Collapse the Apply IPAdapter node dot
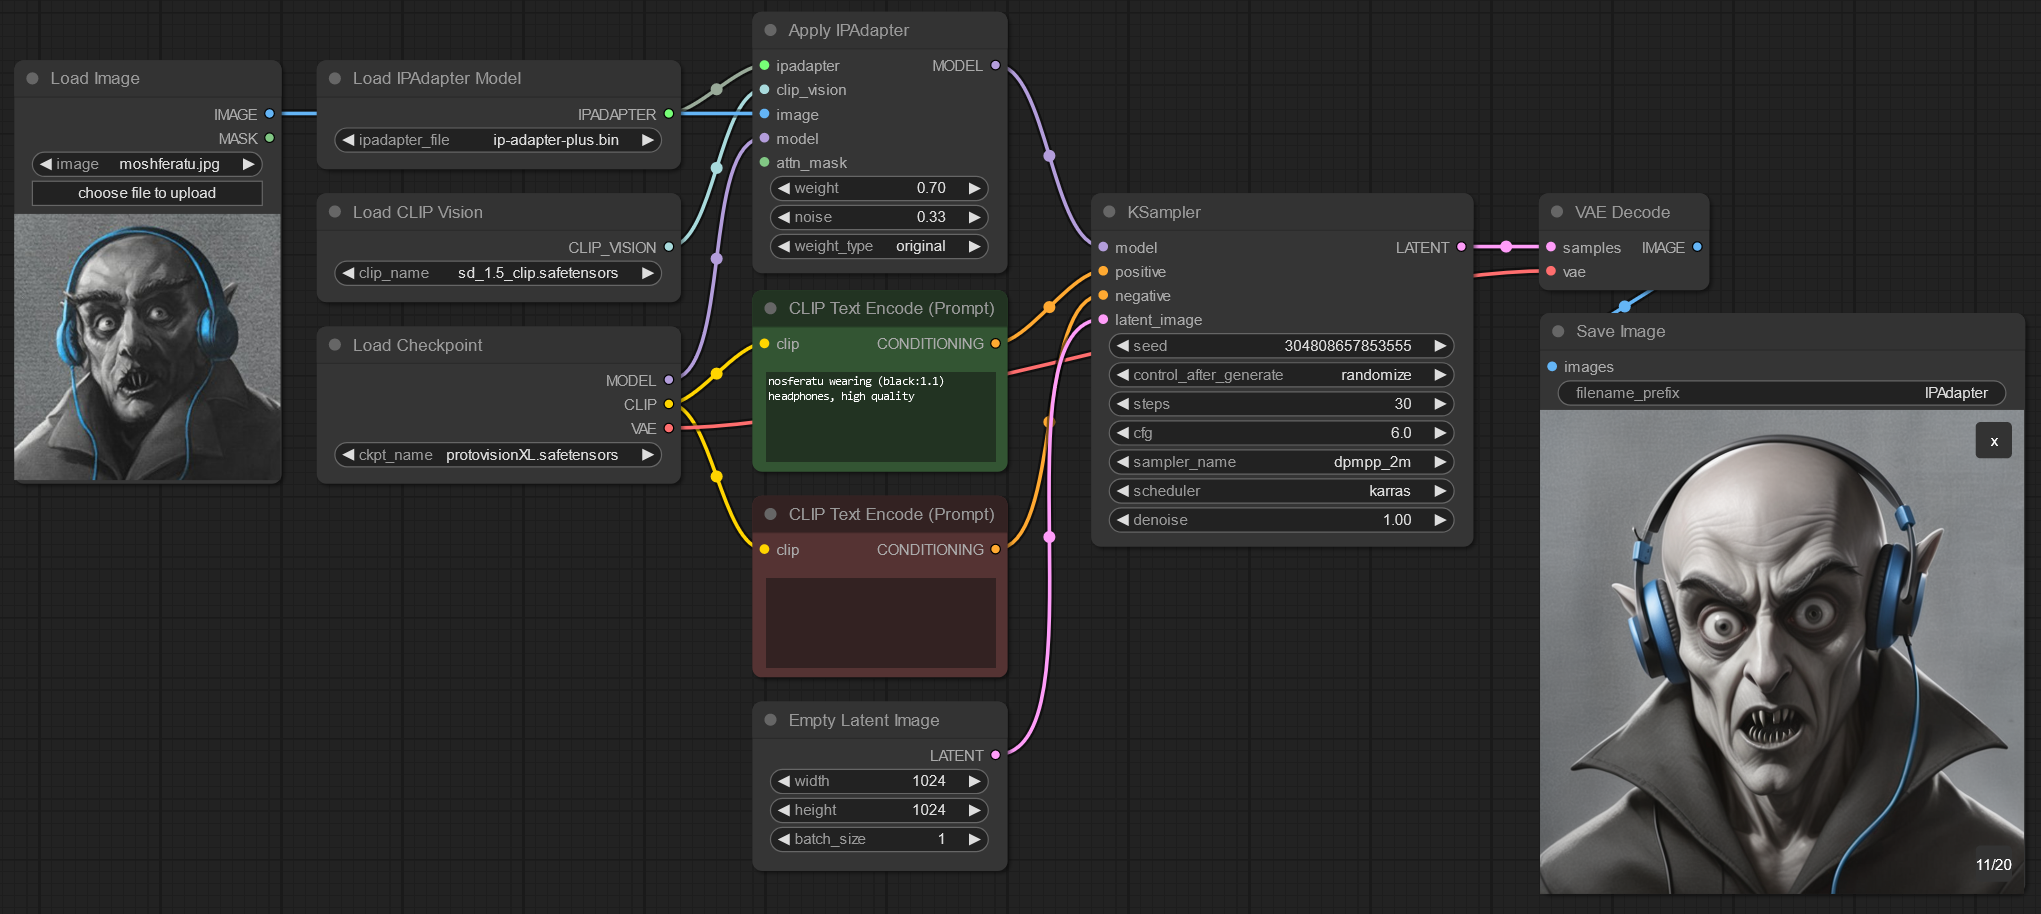Viewport: 2041px width, 914px height. click(x=770, y=30)
